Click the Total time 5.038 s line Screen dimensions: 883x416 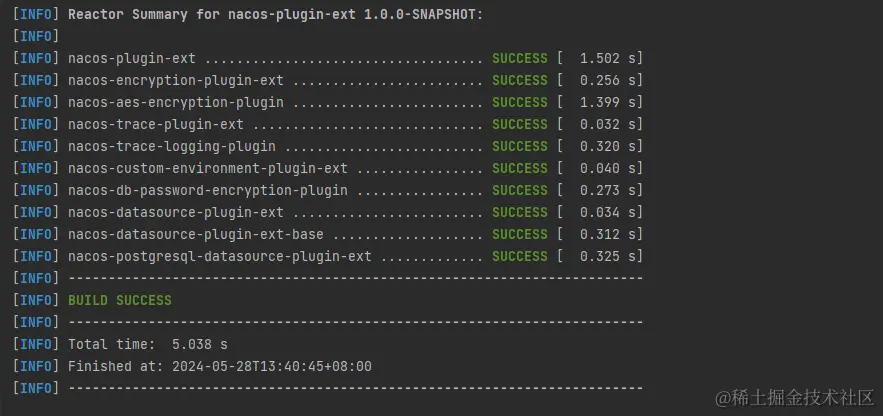148,344
